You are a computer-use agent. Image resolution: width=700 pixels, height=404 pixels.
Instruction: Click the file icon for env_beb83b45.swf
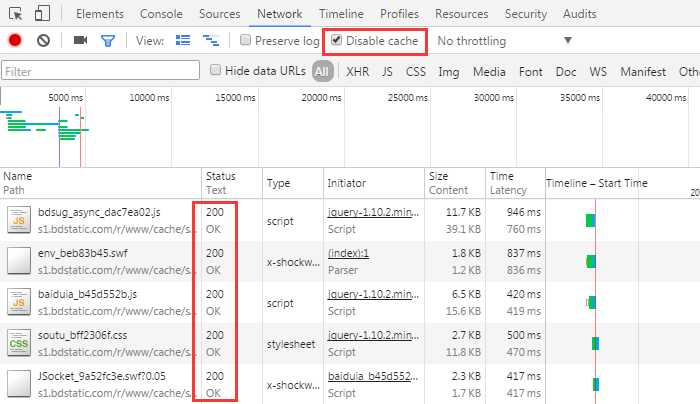19,261
